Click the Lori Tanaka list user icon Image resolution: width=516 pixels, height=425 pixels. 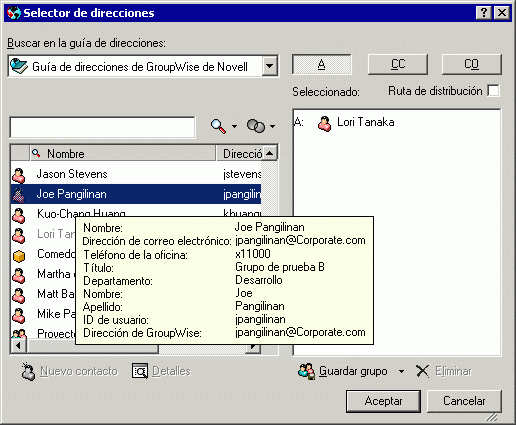point(19,235)
